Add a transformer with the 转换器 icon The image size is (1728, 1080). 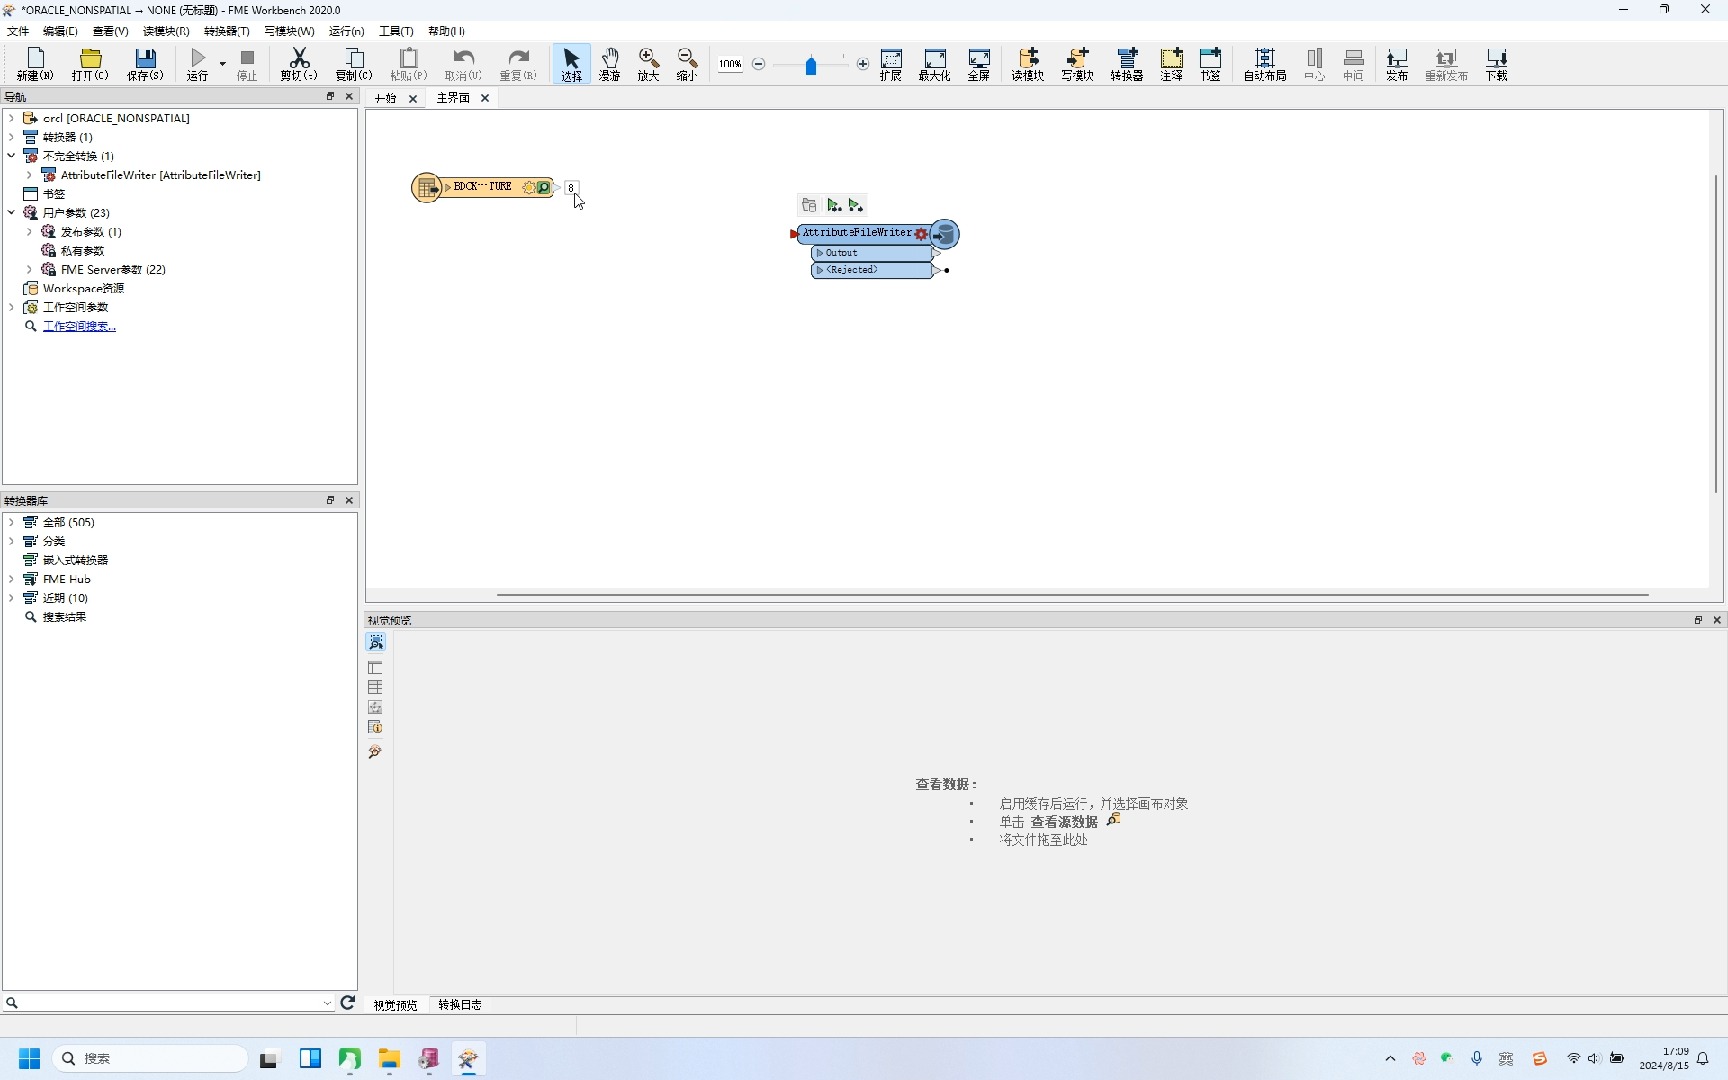tap(1127, 64)
